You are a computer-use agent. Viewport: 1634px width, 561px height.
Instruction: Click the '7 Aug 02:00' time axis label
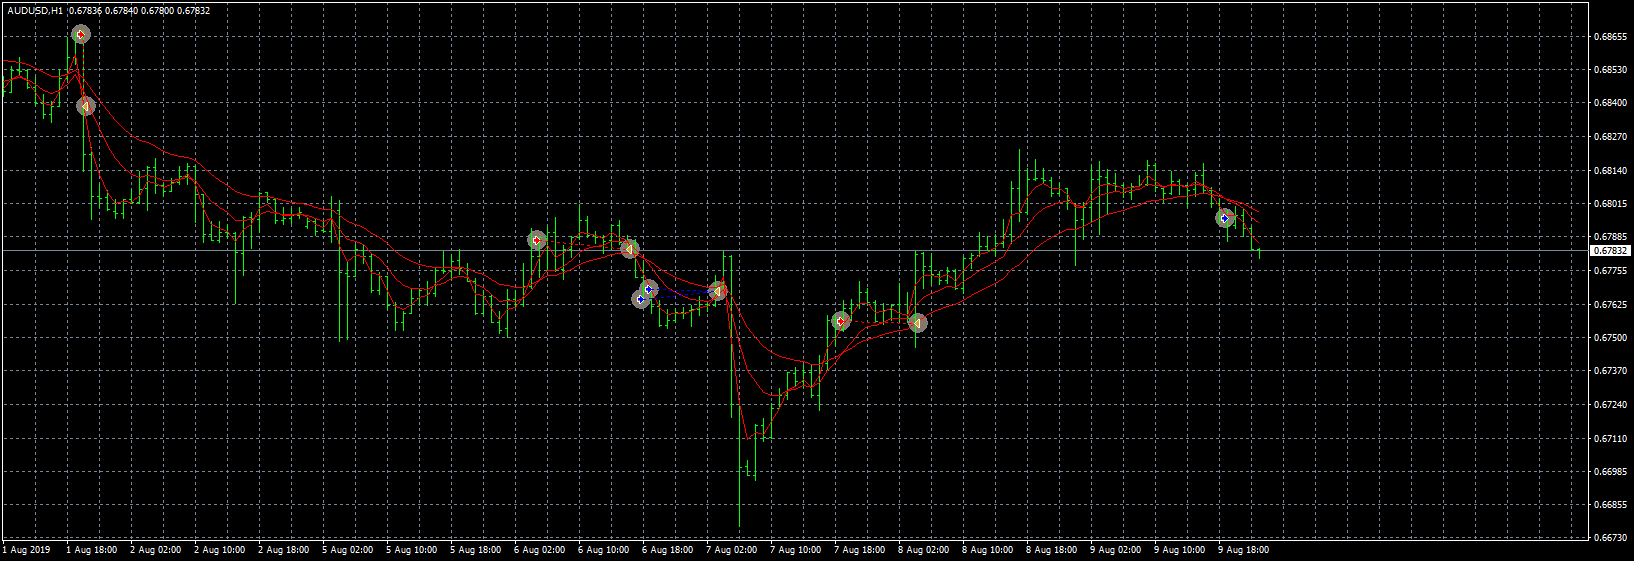[x=732, y=550]
